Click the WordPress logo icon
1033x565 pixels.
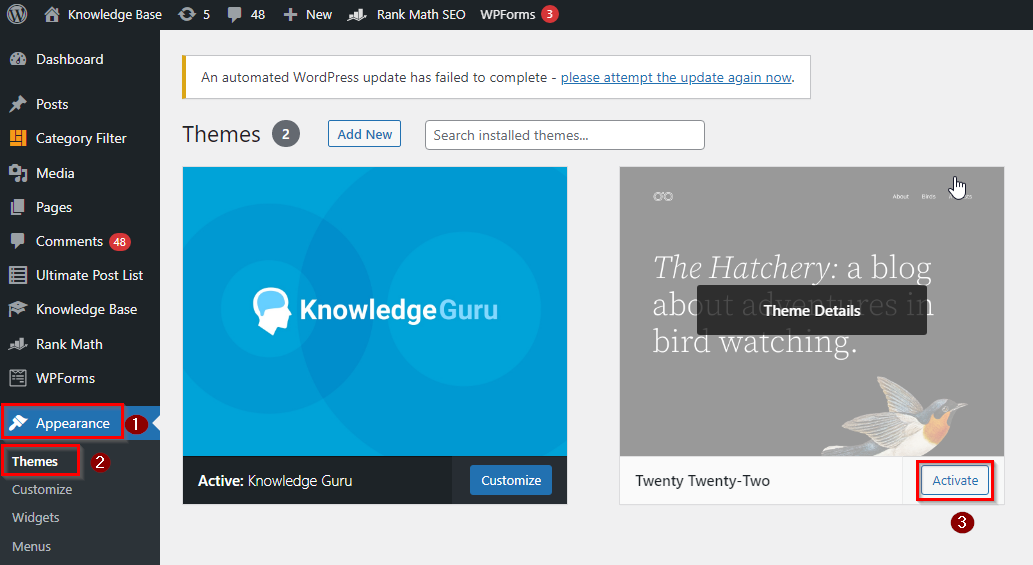click(17, 14)
